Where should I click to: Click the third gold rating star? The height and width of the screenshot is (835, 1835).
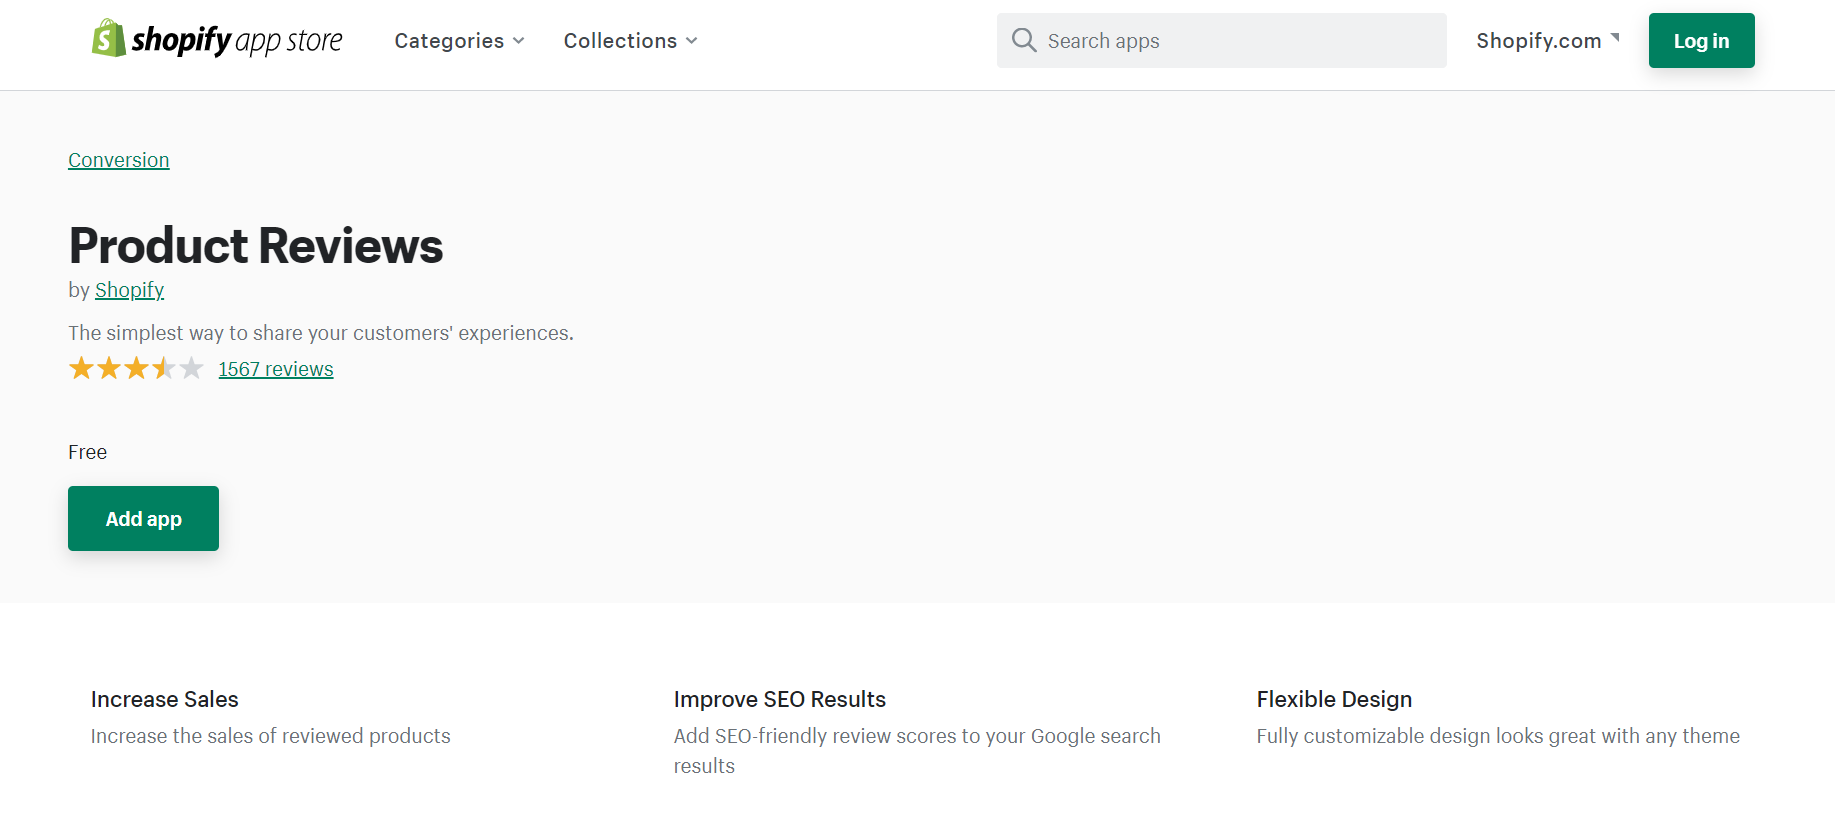pos(137,369)
